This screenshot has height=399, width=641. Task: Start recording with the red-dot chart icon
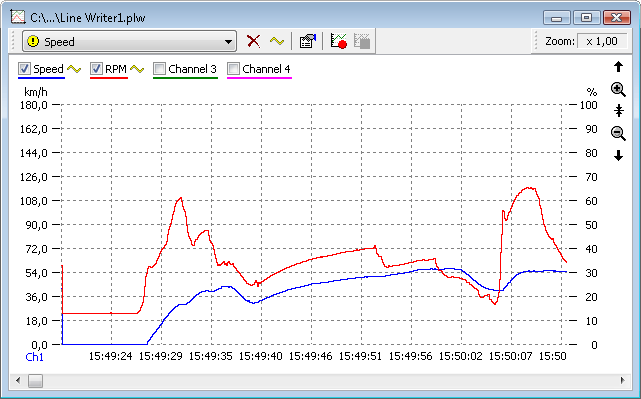pyautogui.click(x=339, y=41)
